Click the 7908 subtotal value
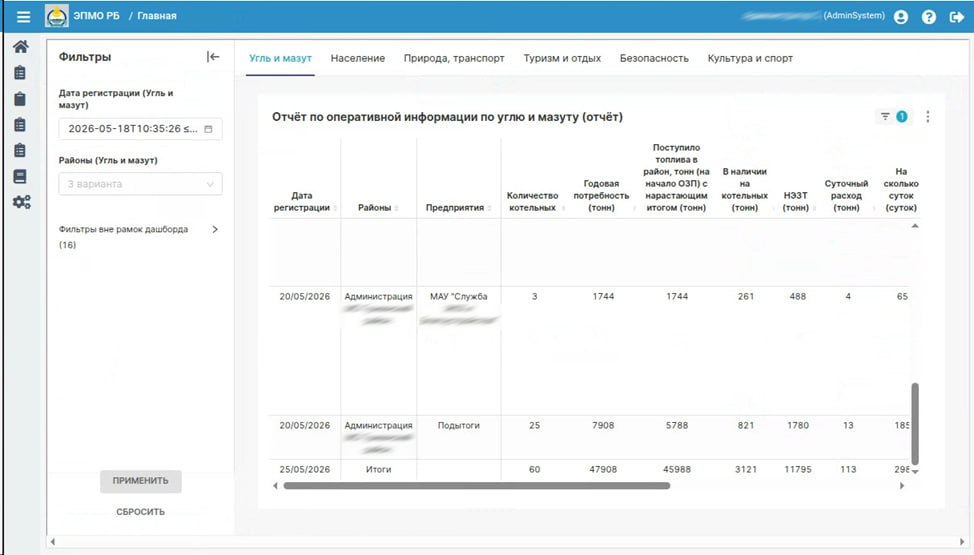The width and height of the screenshot is (974, 555). coord(603,426)
